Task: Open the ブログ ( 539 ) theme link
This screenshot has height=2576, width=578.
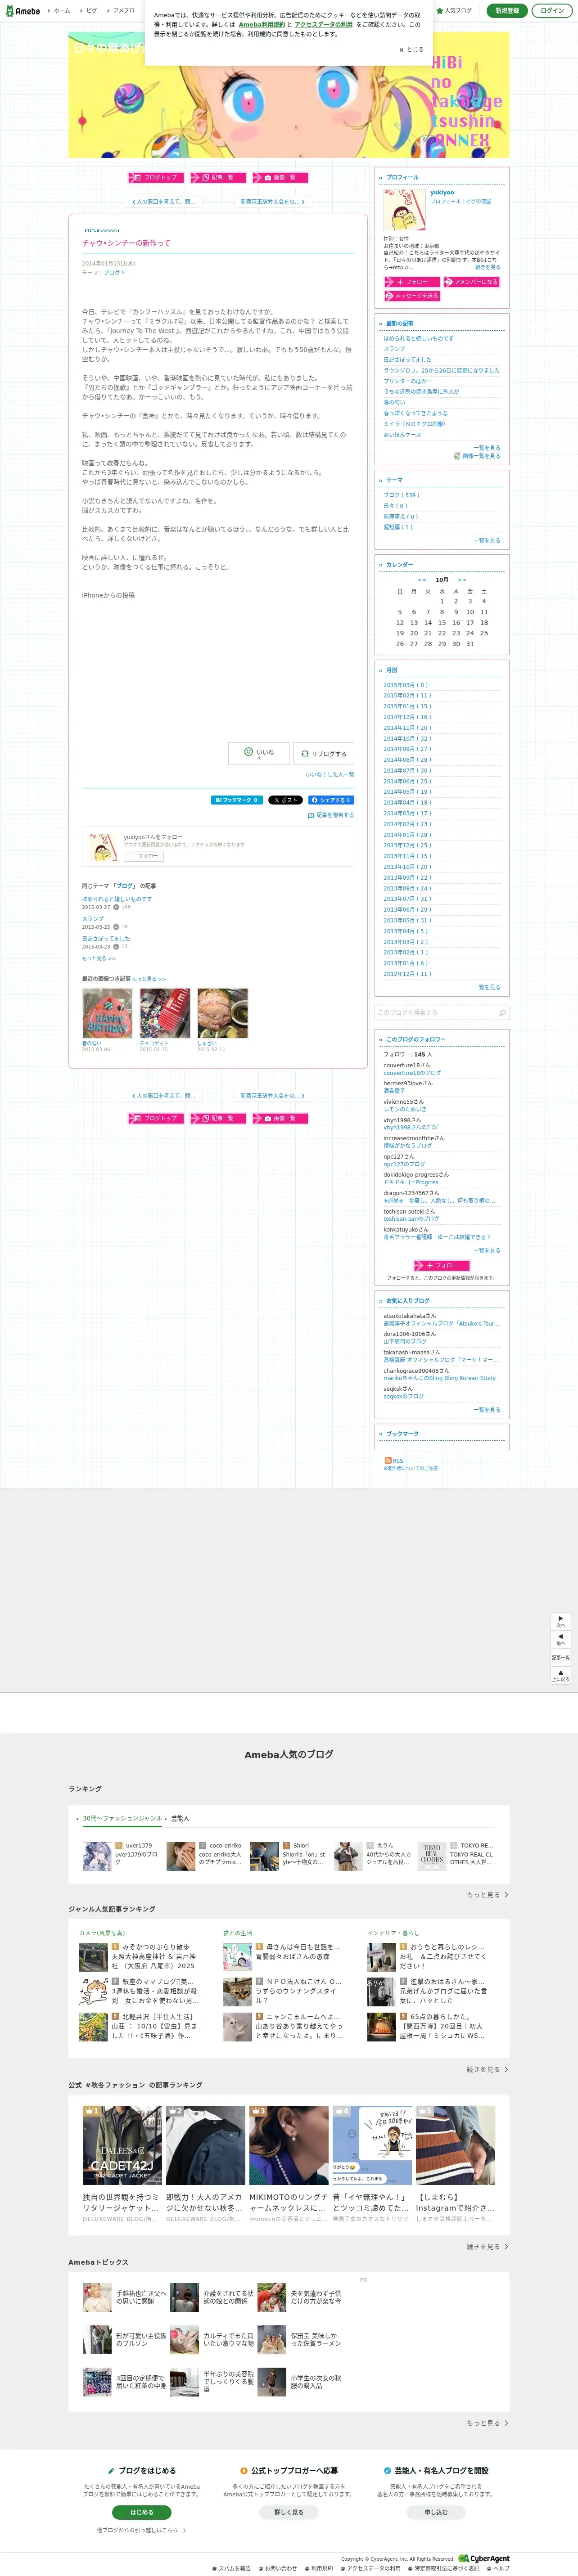Action: pyautogui.click(x=402, y=495)
